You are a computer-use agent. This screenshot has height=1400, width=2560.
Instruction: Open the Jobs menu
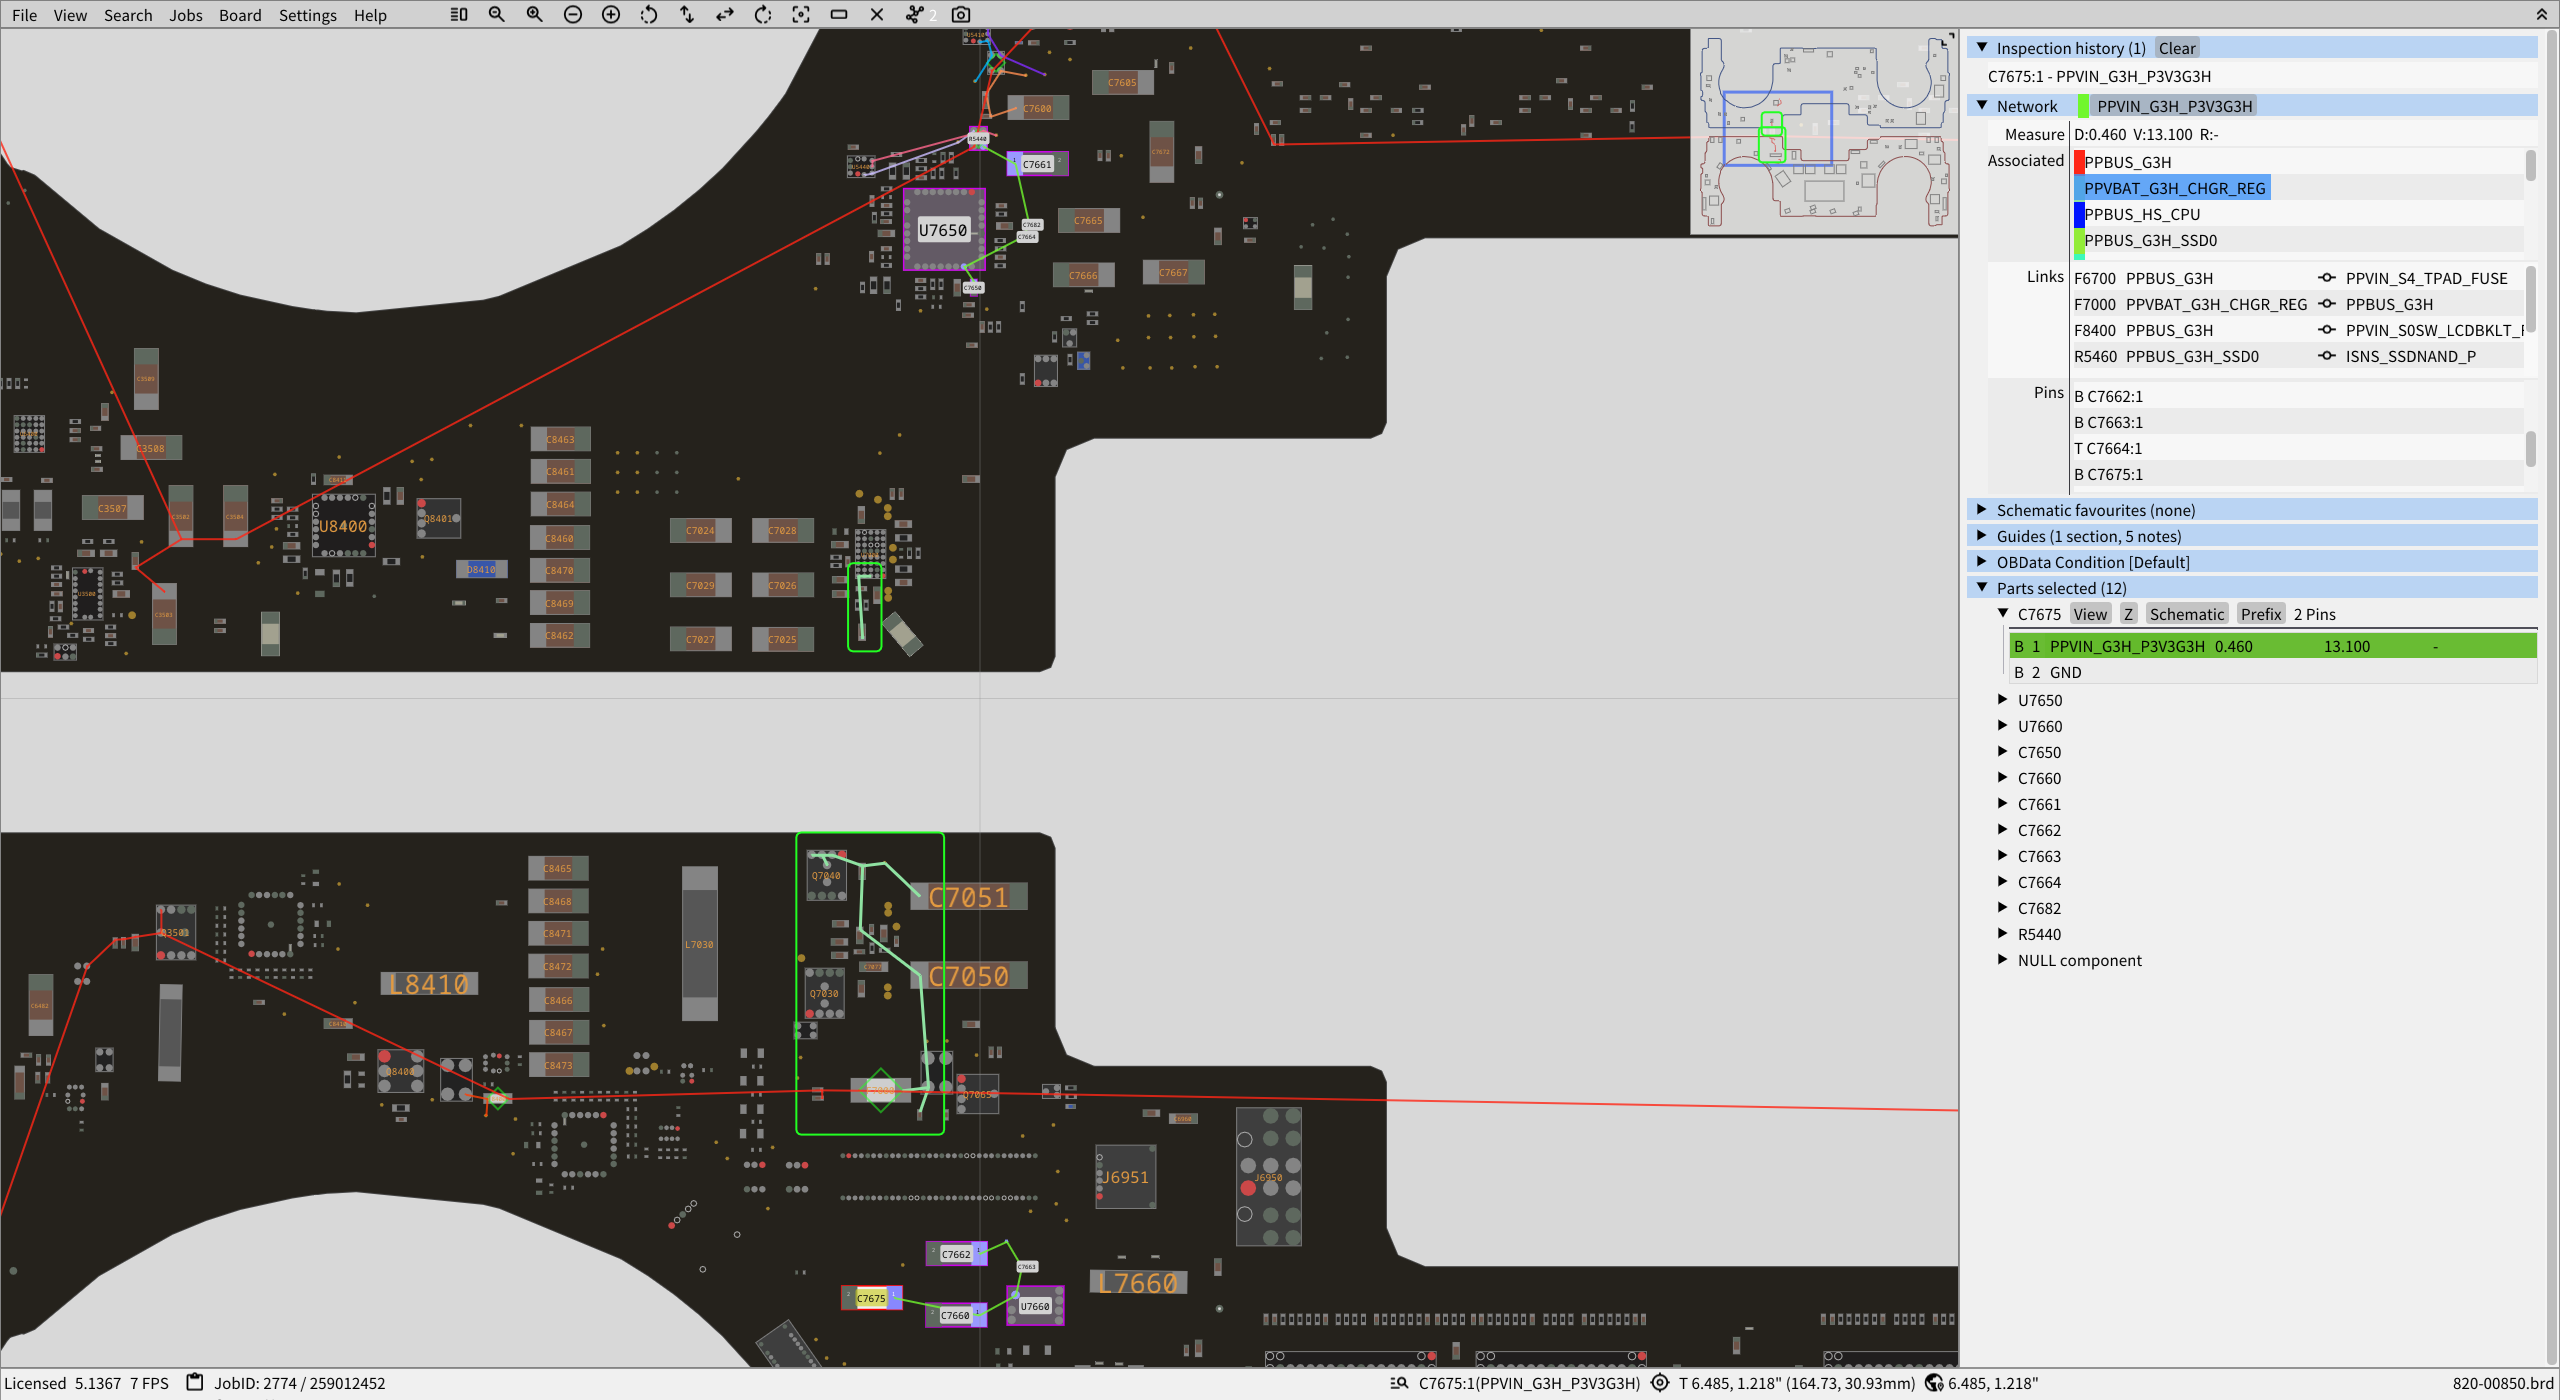(x=185, y=15)
